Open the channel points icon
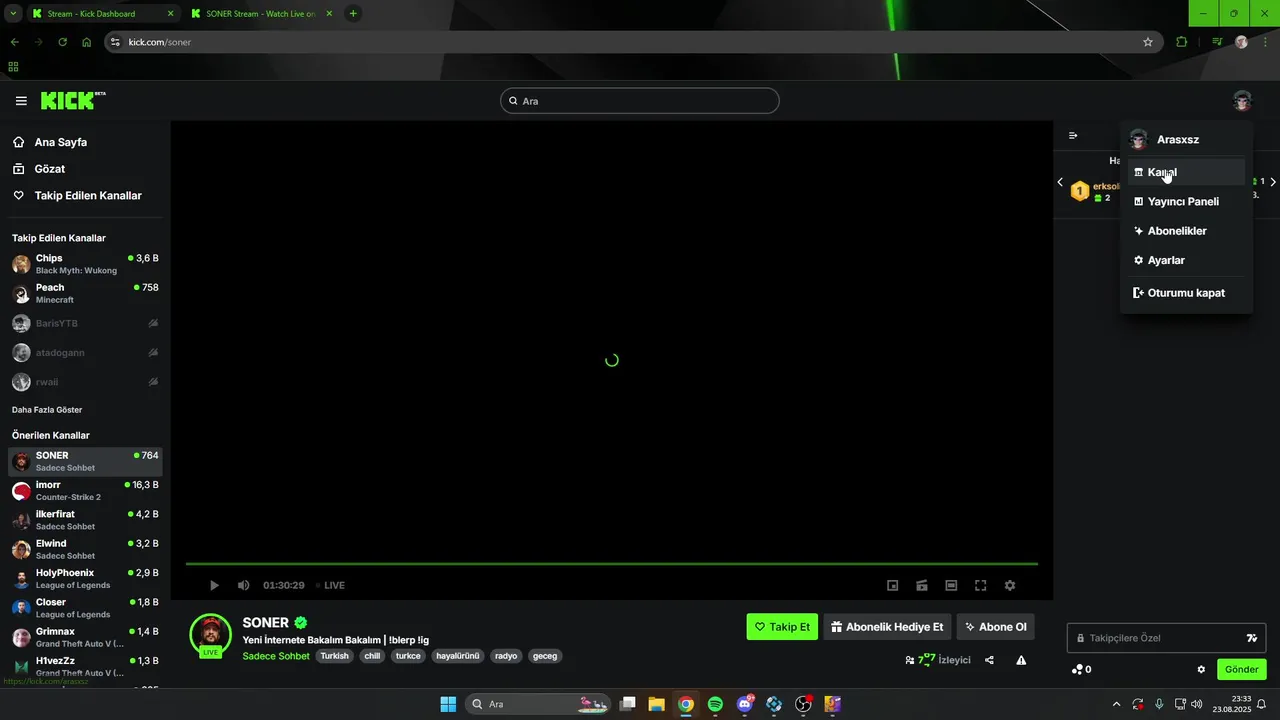Viewport: 1280px width, 720px height. (x=1081, y=669)
